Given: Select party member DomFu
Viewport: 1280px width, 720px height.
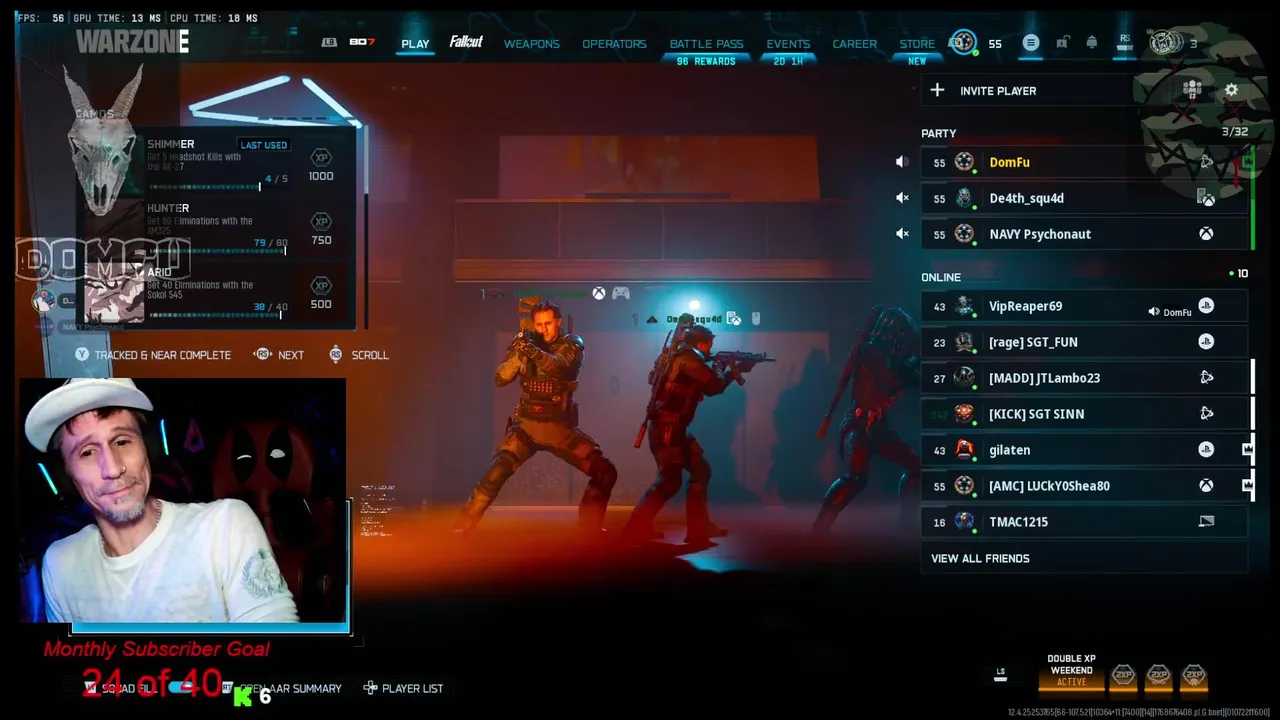Looking at the screenshot, I should pos(1084,162).
